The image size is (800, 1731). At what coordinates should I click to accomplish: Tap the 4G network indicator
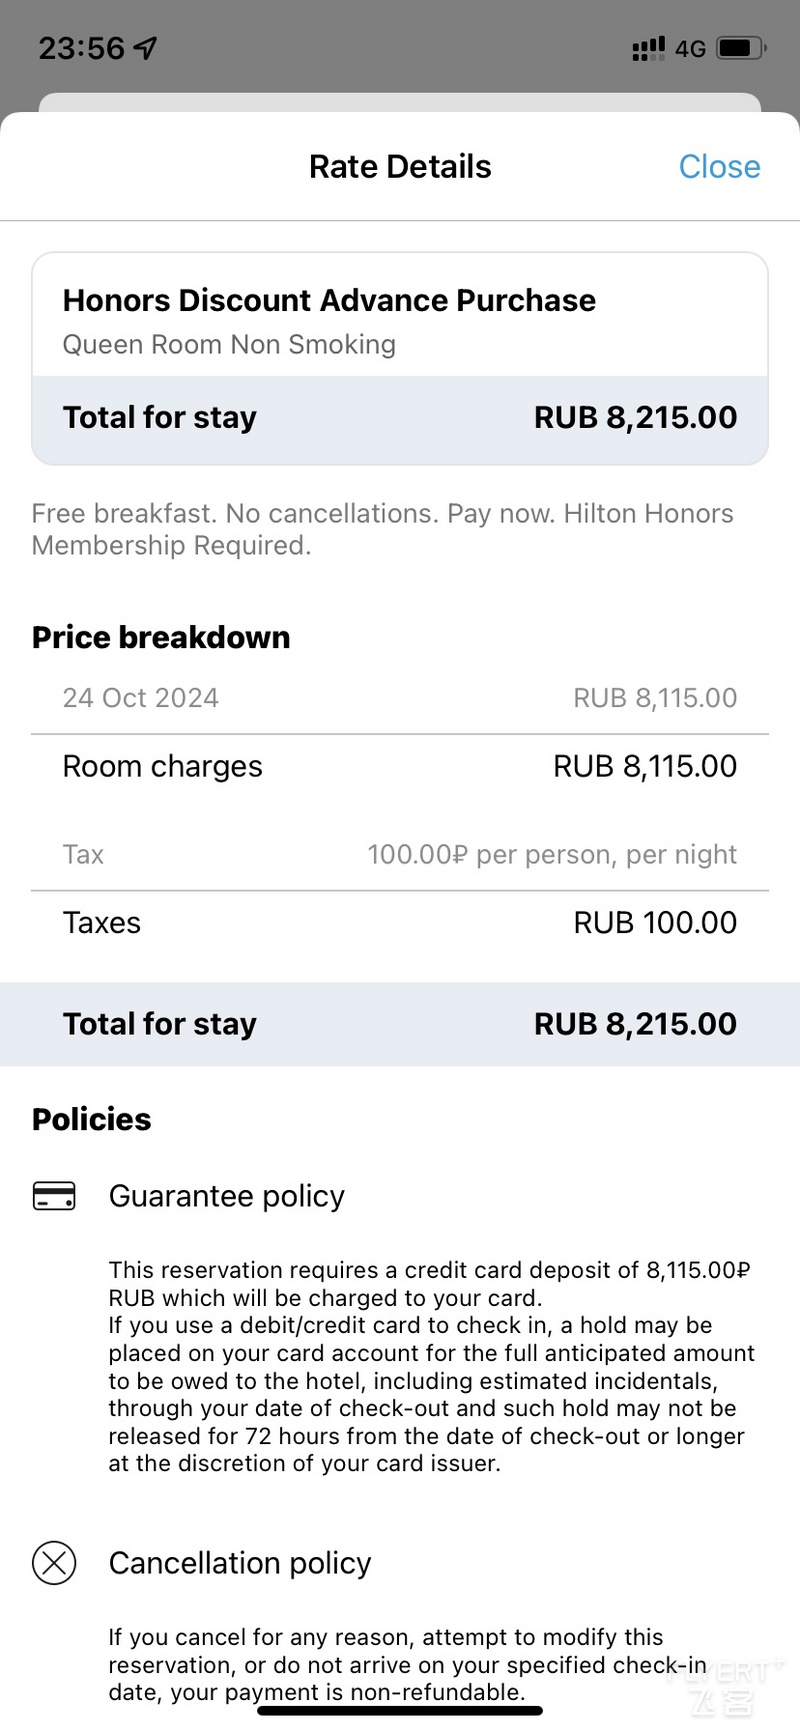690,48
